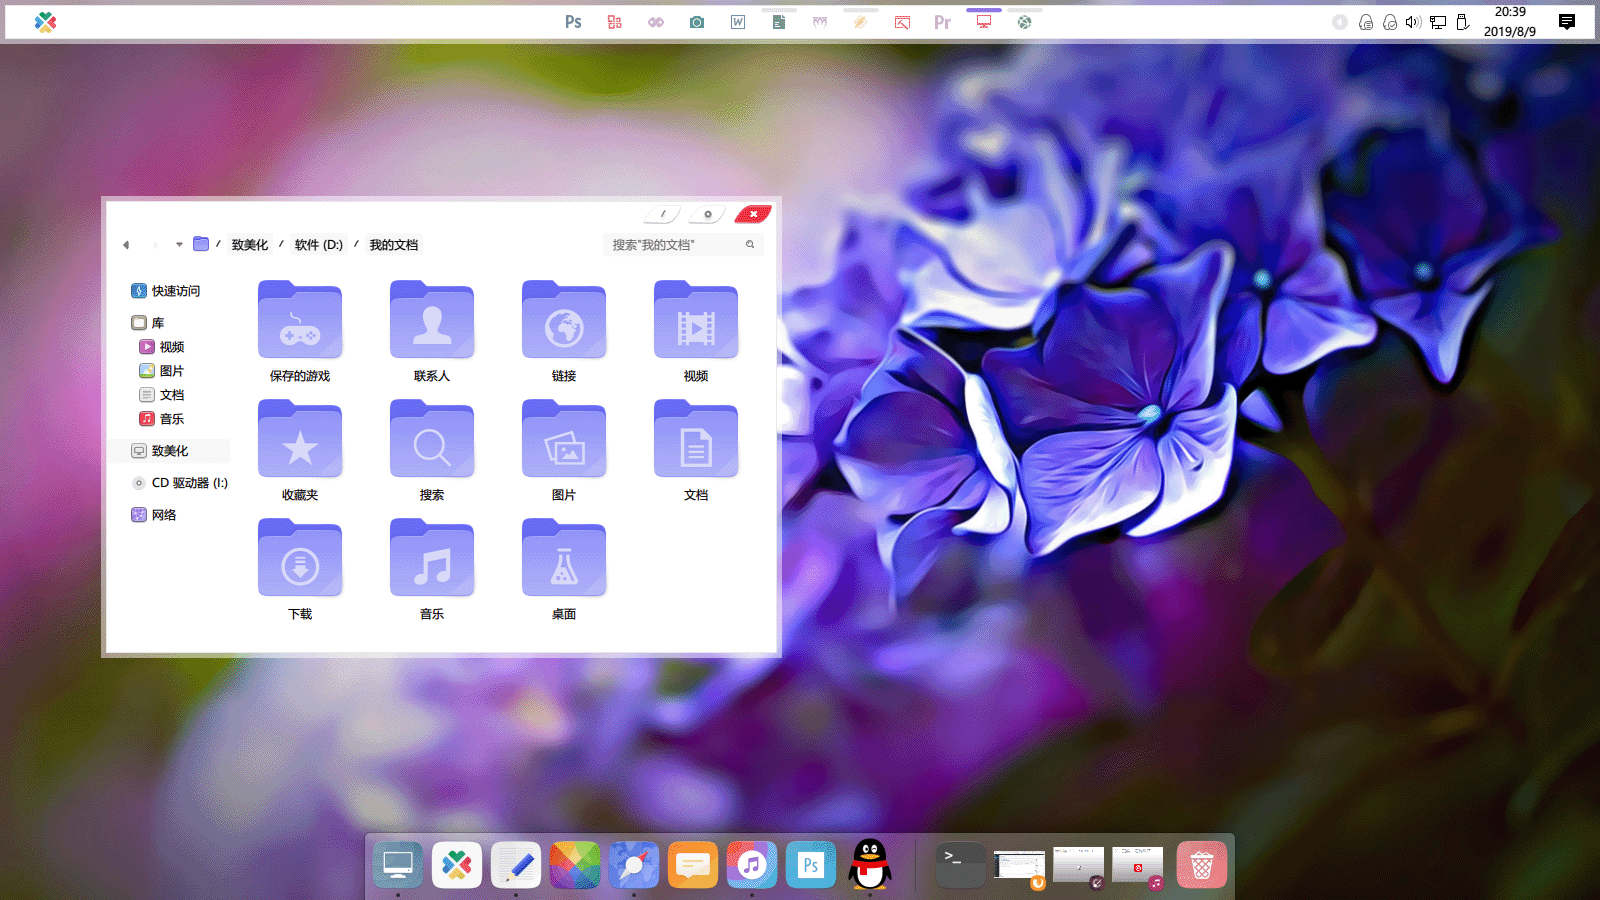Select 网络 in the sidebar

point(162,514)
